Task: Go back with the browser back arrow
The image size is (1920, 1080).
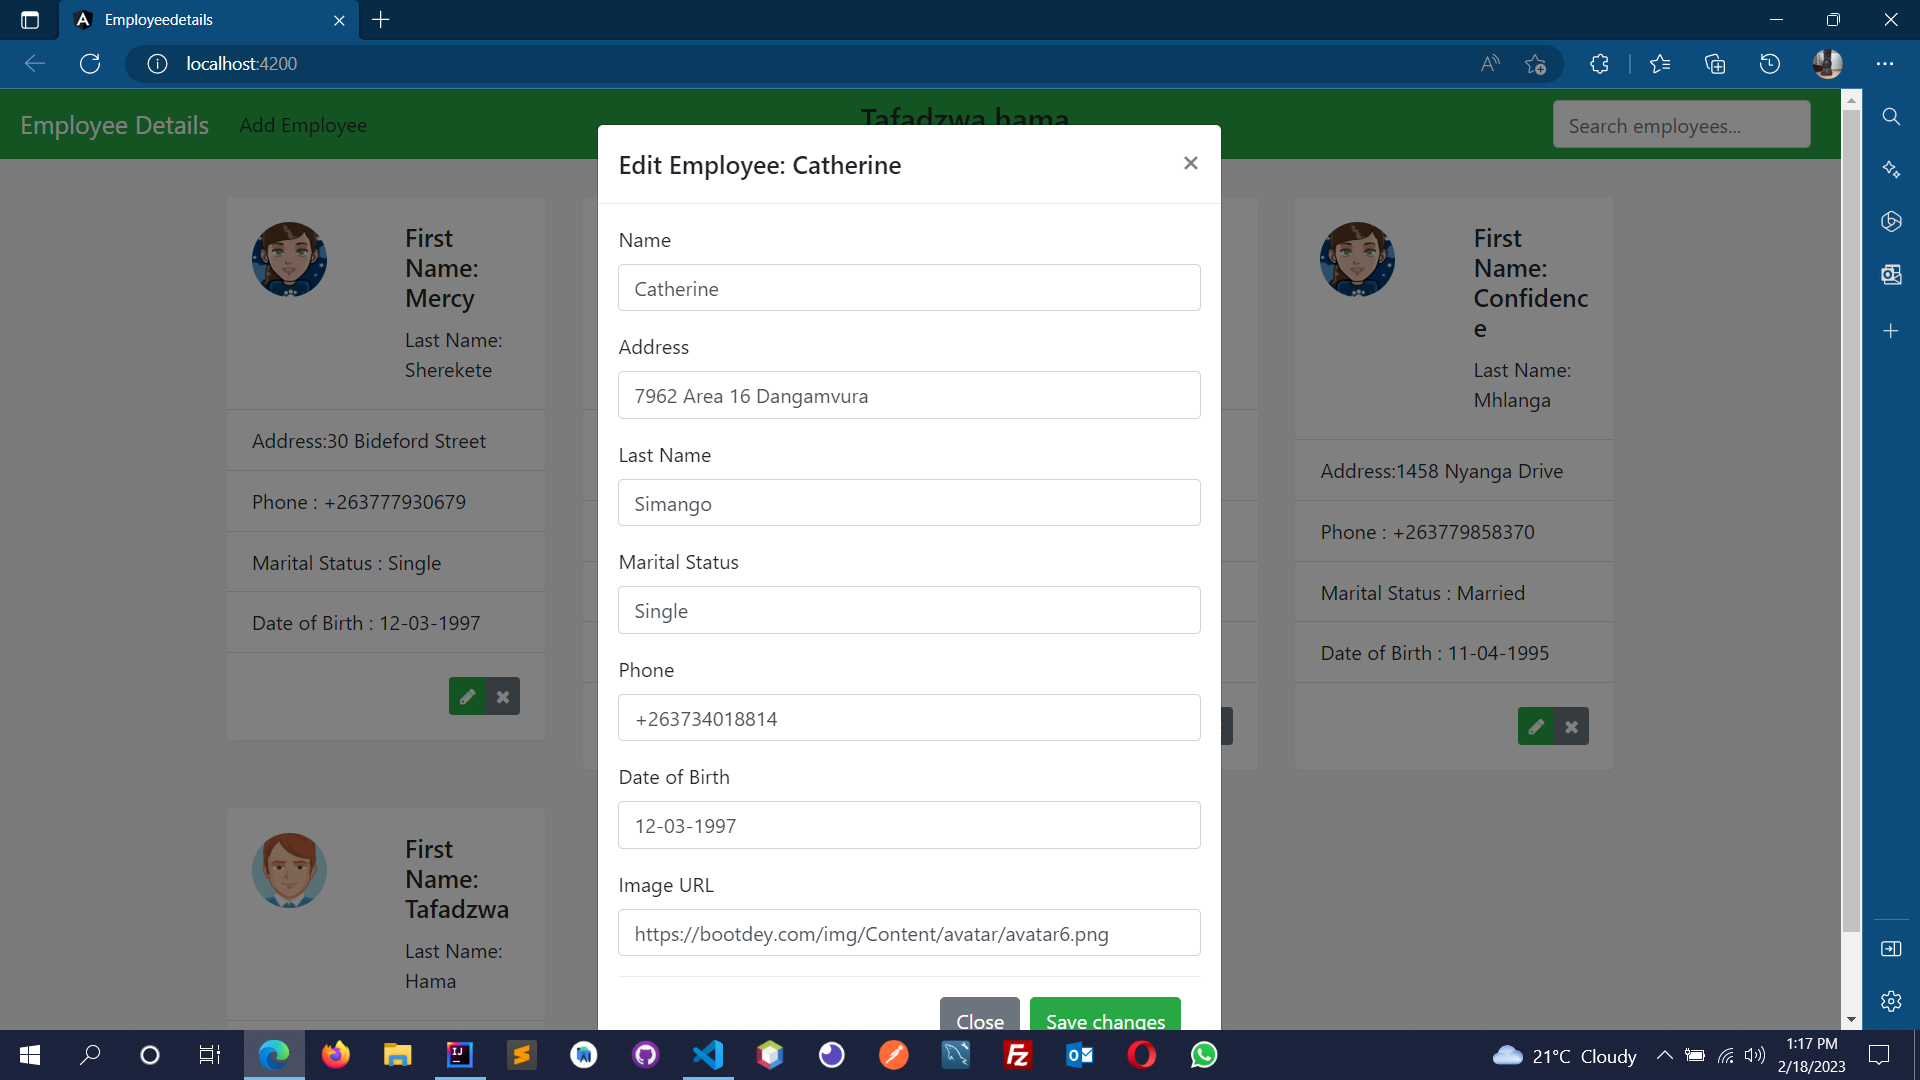Action: pyautogui.click(x=35, y=64)
